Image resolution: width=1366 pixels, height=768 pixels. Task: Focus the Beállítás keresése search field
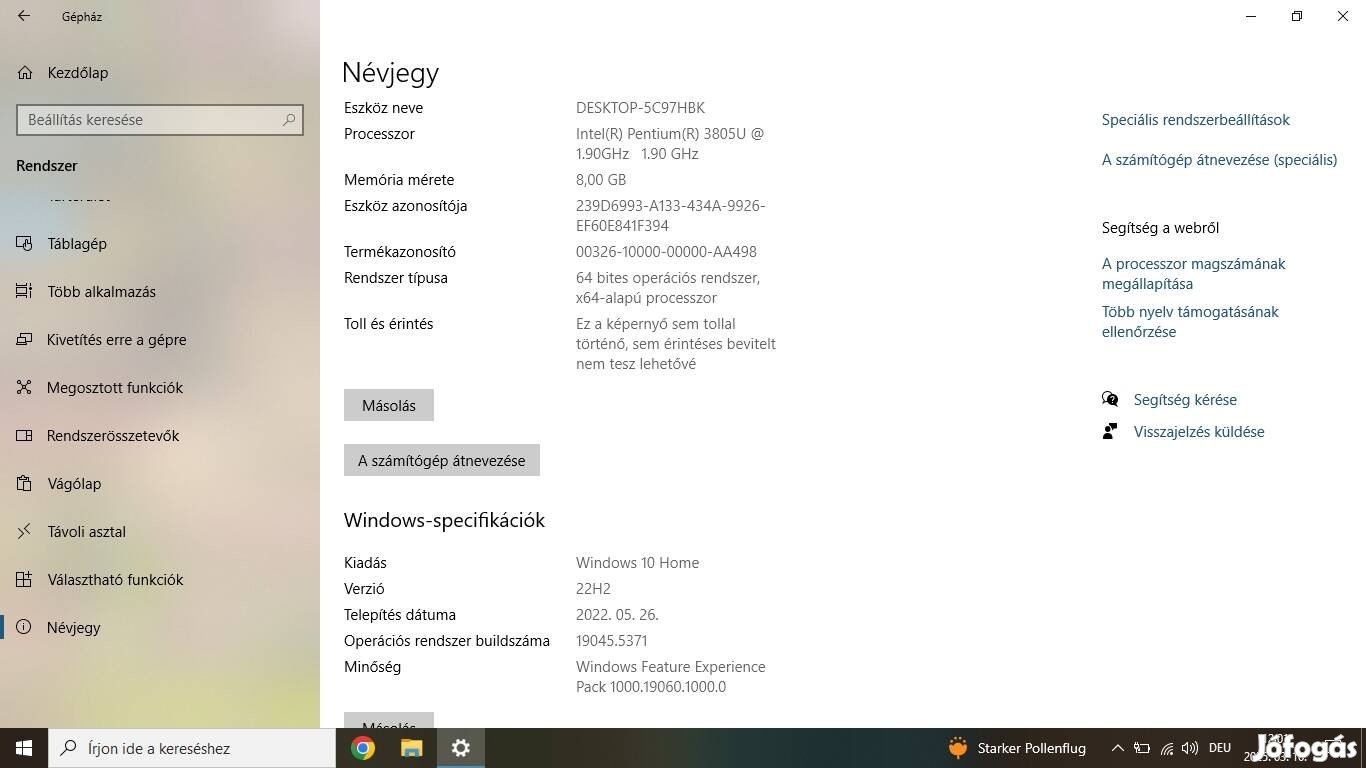[160, 120]
